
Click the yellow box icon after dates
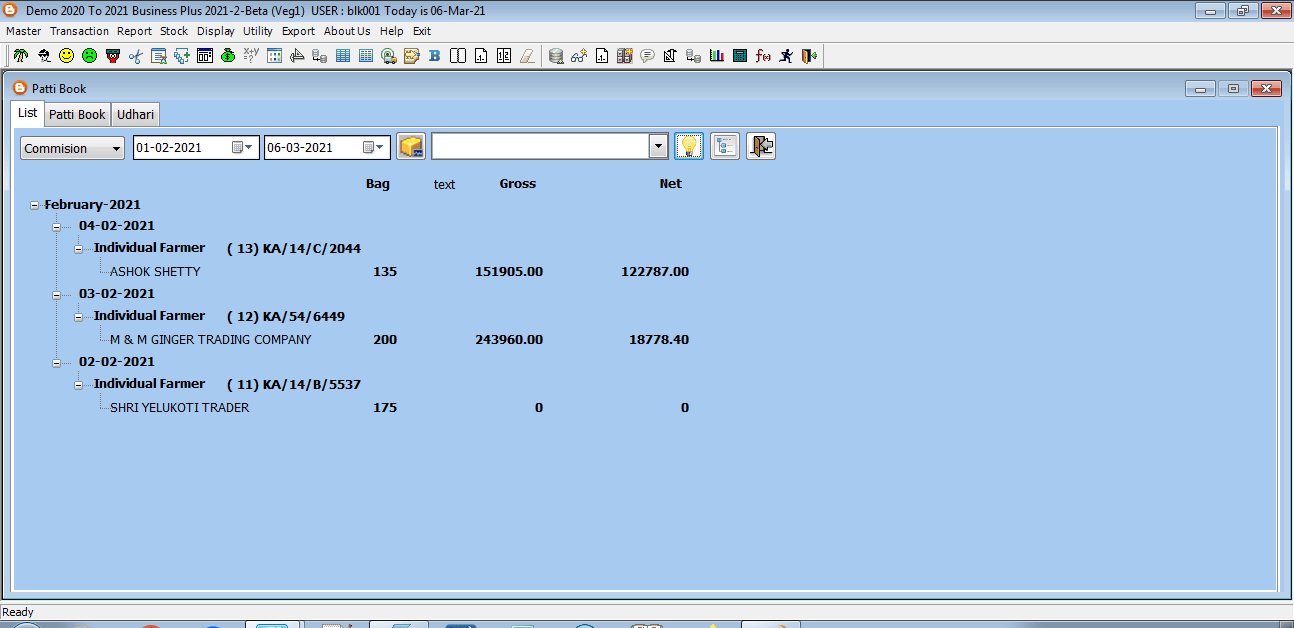(x=411, y=146)
